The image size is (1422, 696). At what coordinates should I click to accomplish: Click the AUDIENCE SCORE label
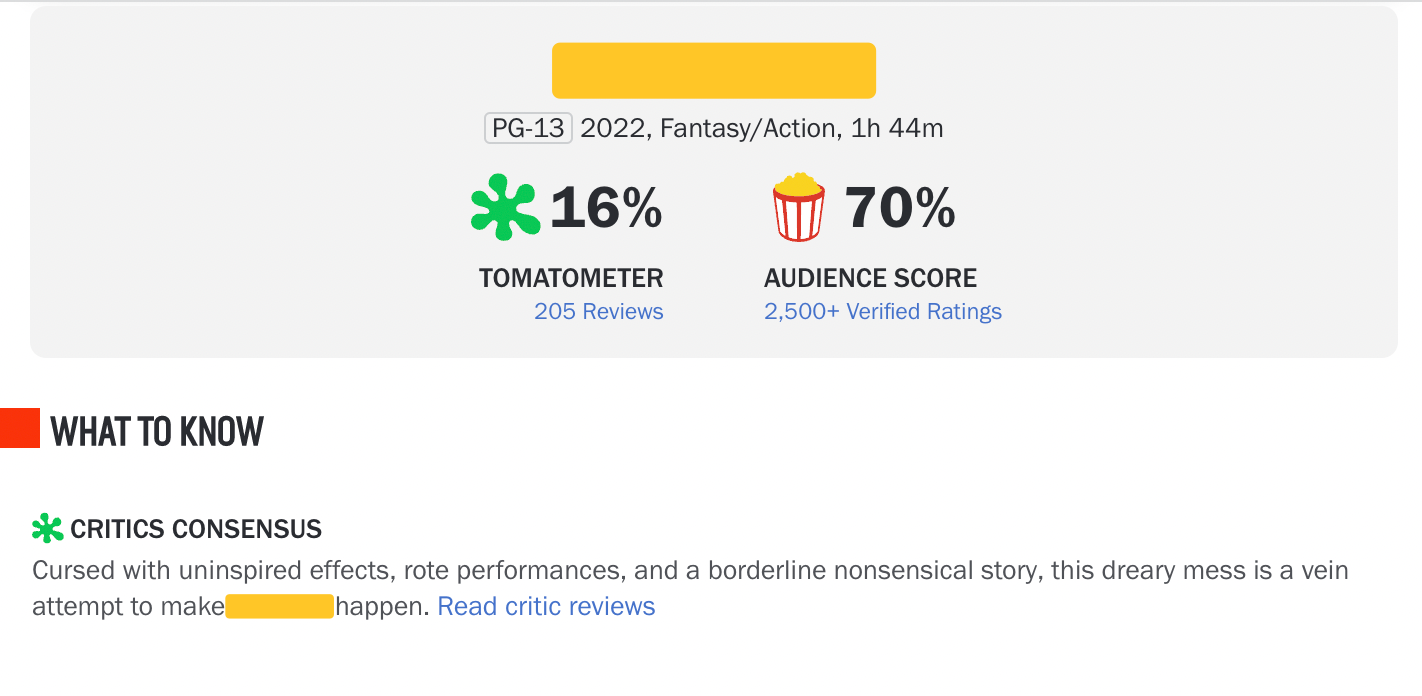pos(870,277)
